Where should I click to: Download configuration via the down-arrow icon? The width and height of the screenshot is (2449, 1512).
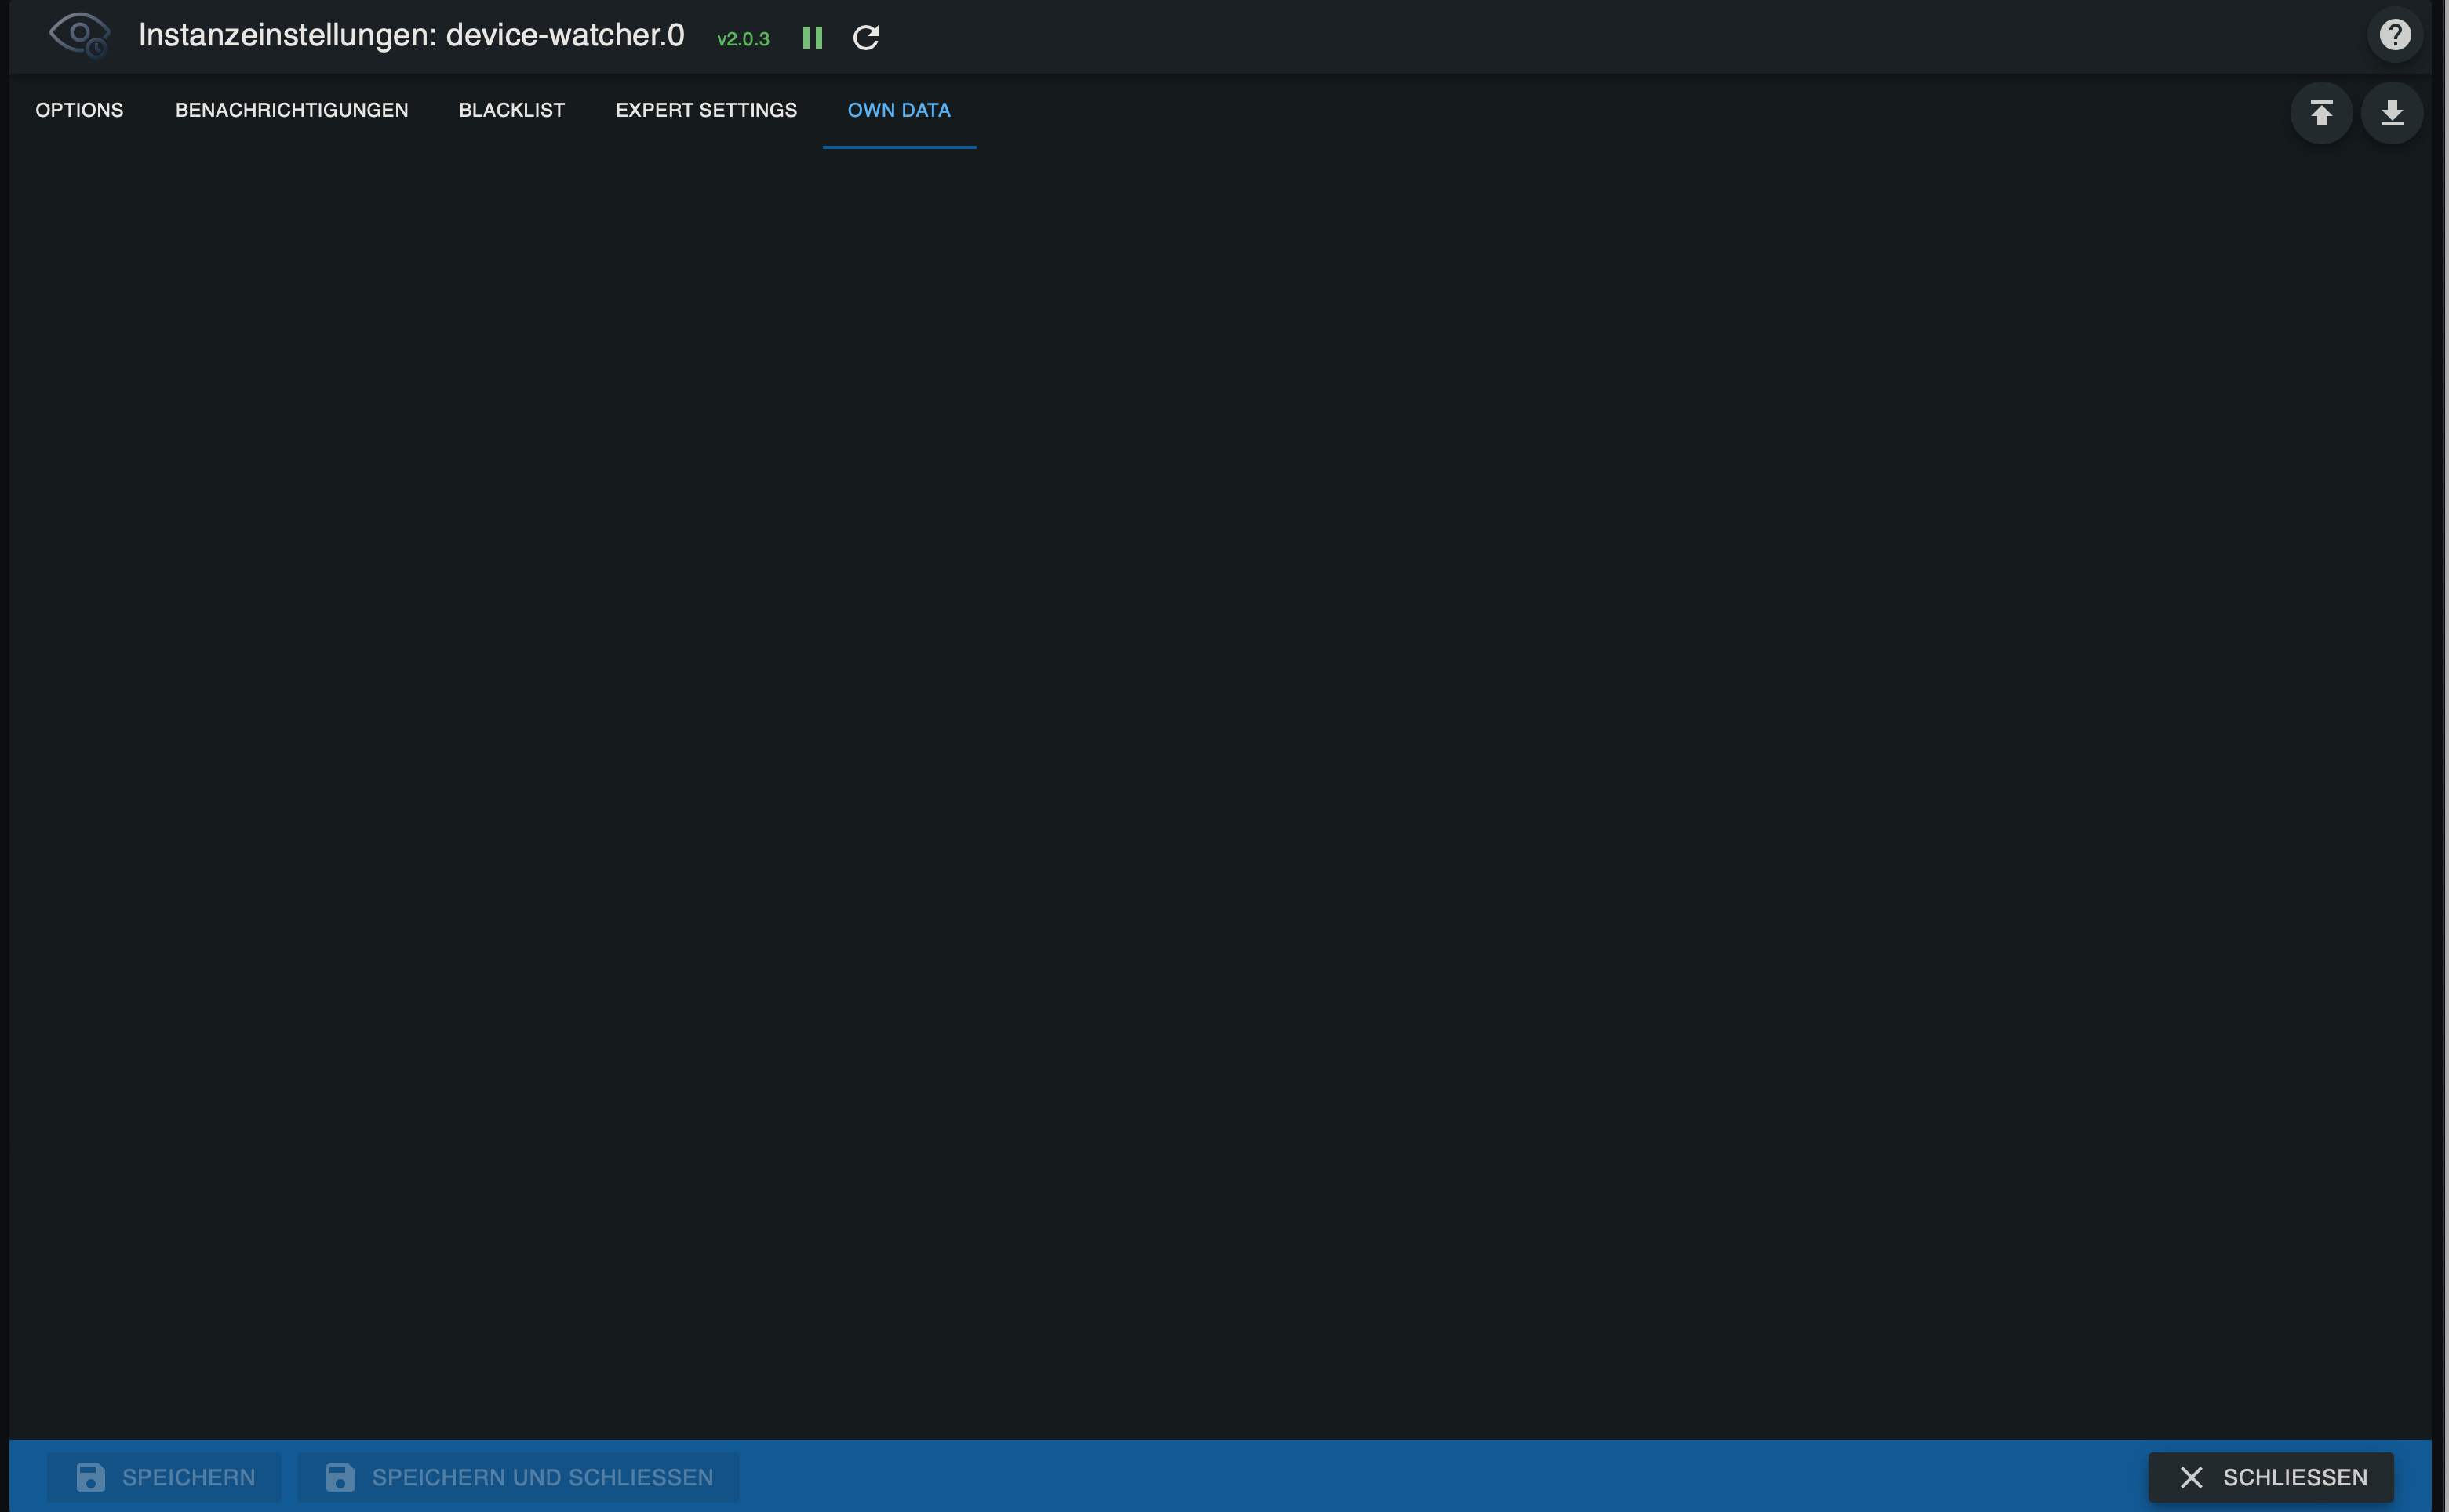[2392, 113]
